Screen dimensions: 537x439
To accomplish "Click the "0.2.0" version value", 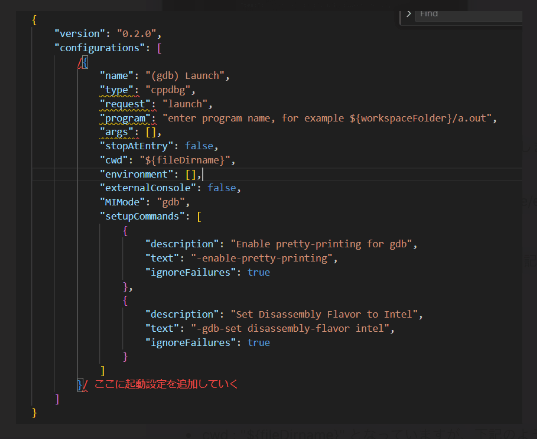I will [137, 34].
